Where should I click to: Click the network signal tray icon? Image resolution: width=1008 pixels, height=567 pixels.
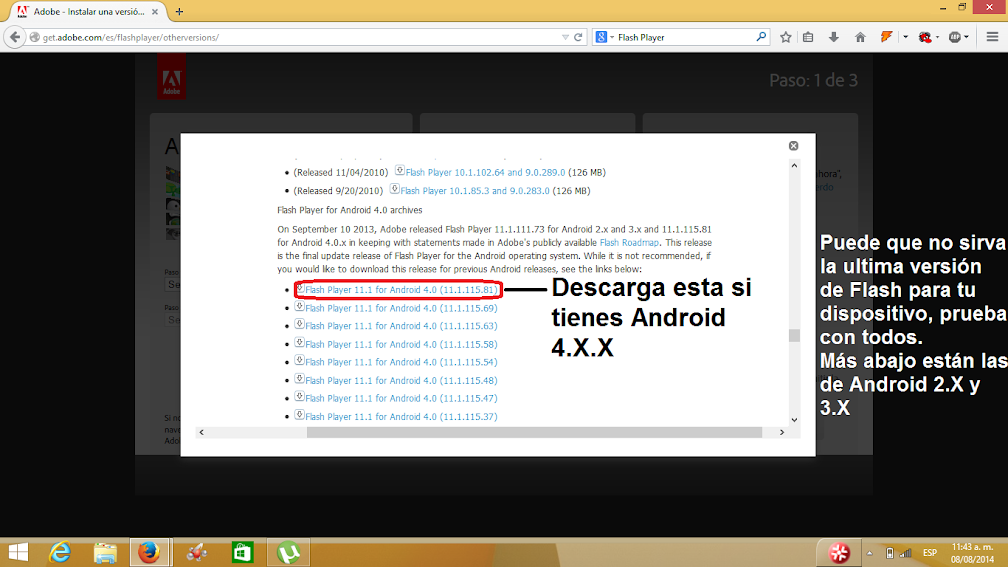pos(905,553)
